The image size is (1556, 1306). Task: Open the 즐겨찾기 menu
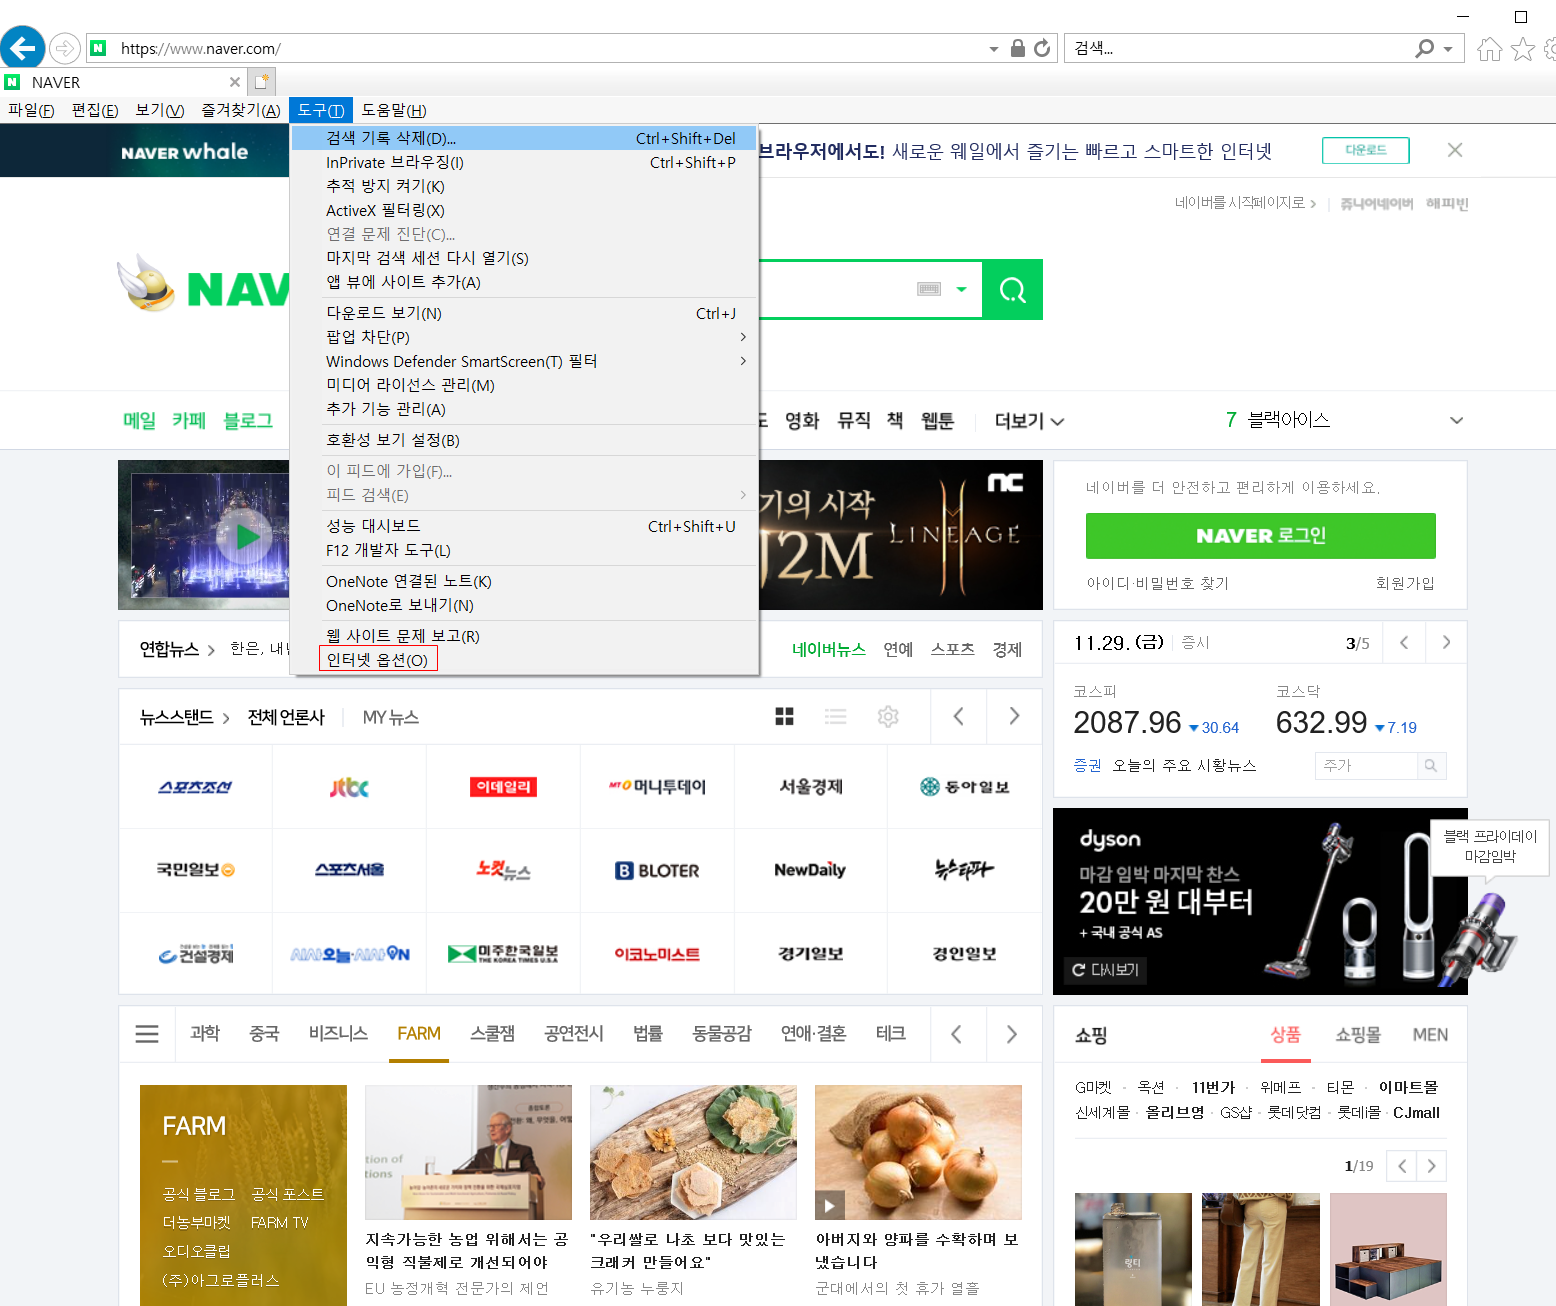point(241,110)
